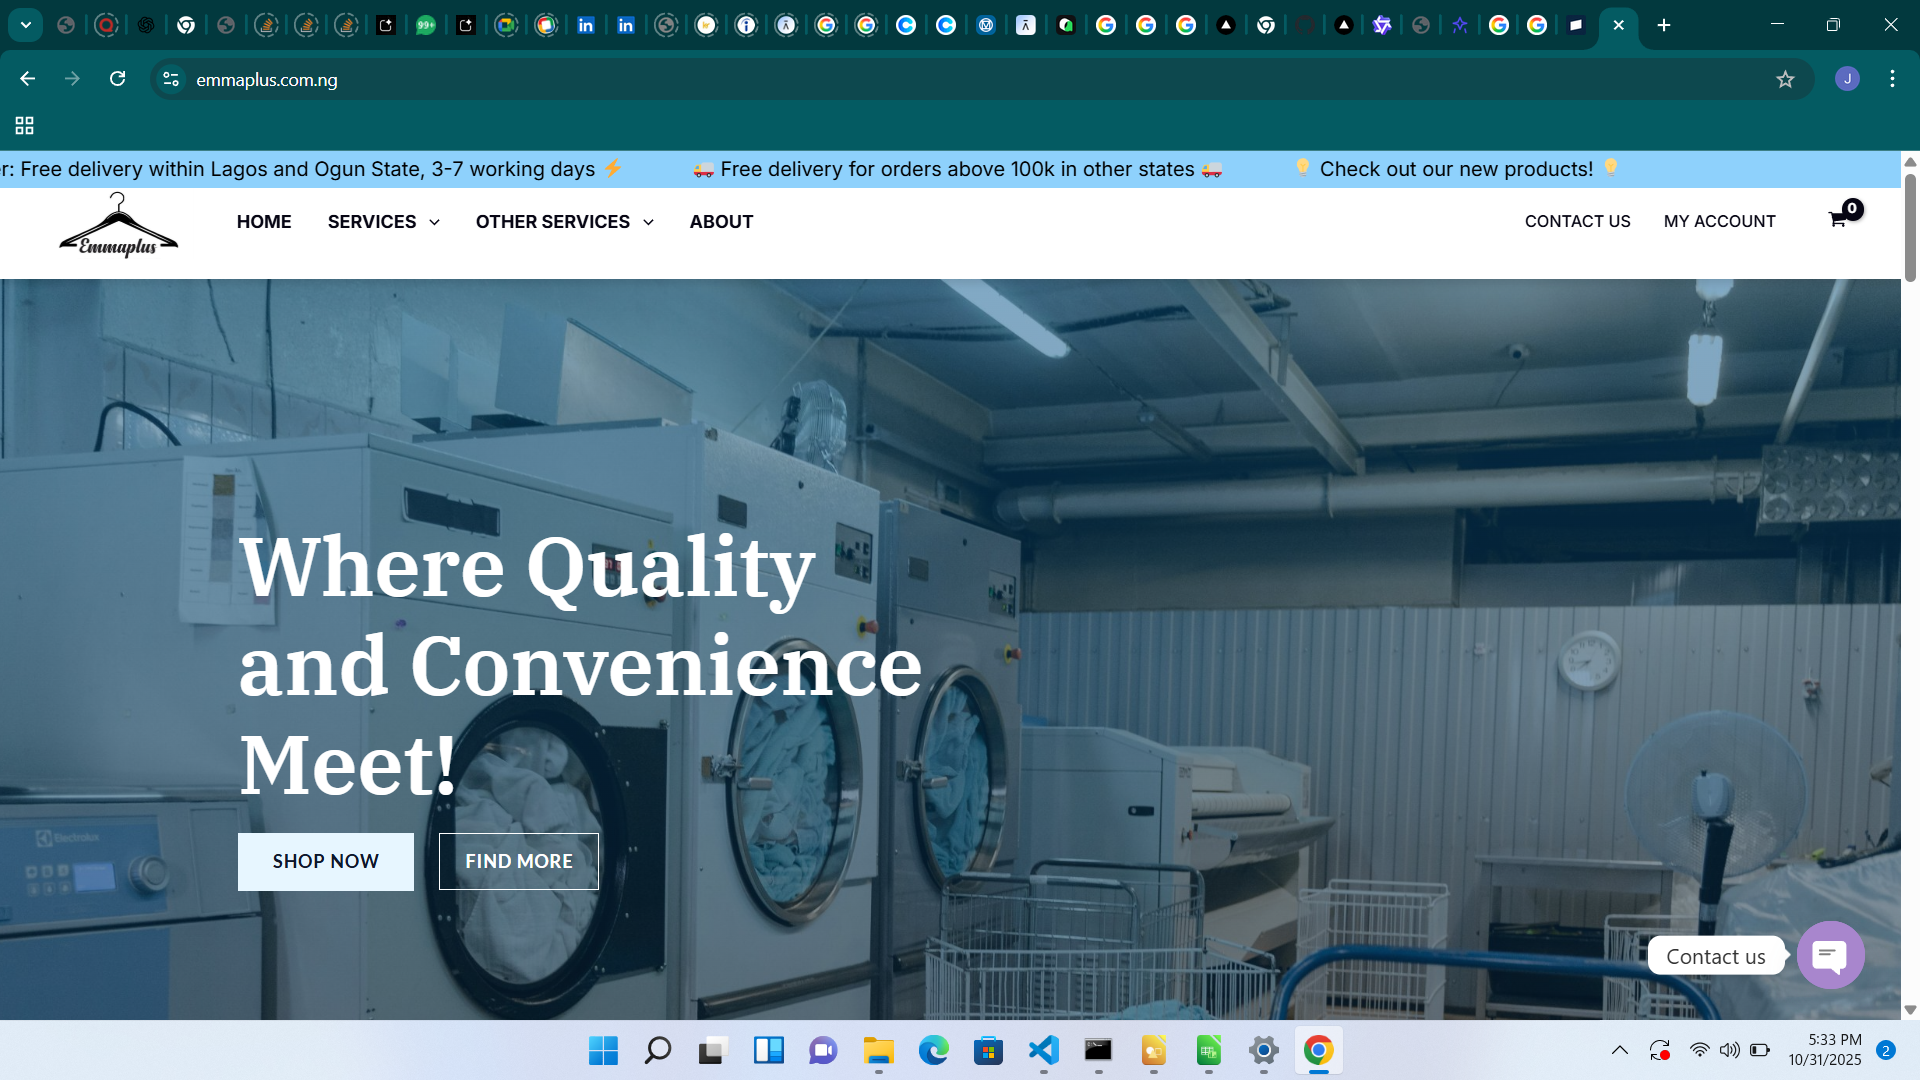This screenshot has height=1080, width=1920.
Task: Click the FIND MORE button
Action: pyautogui.click(x=518, y=861)
